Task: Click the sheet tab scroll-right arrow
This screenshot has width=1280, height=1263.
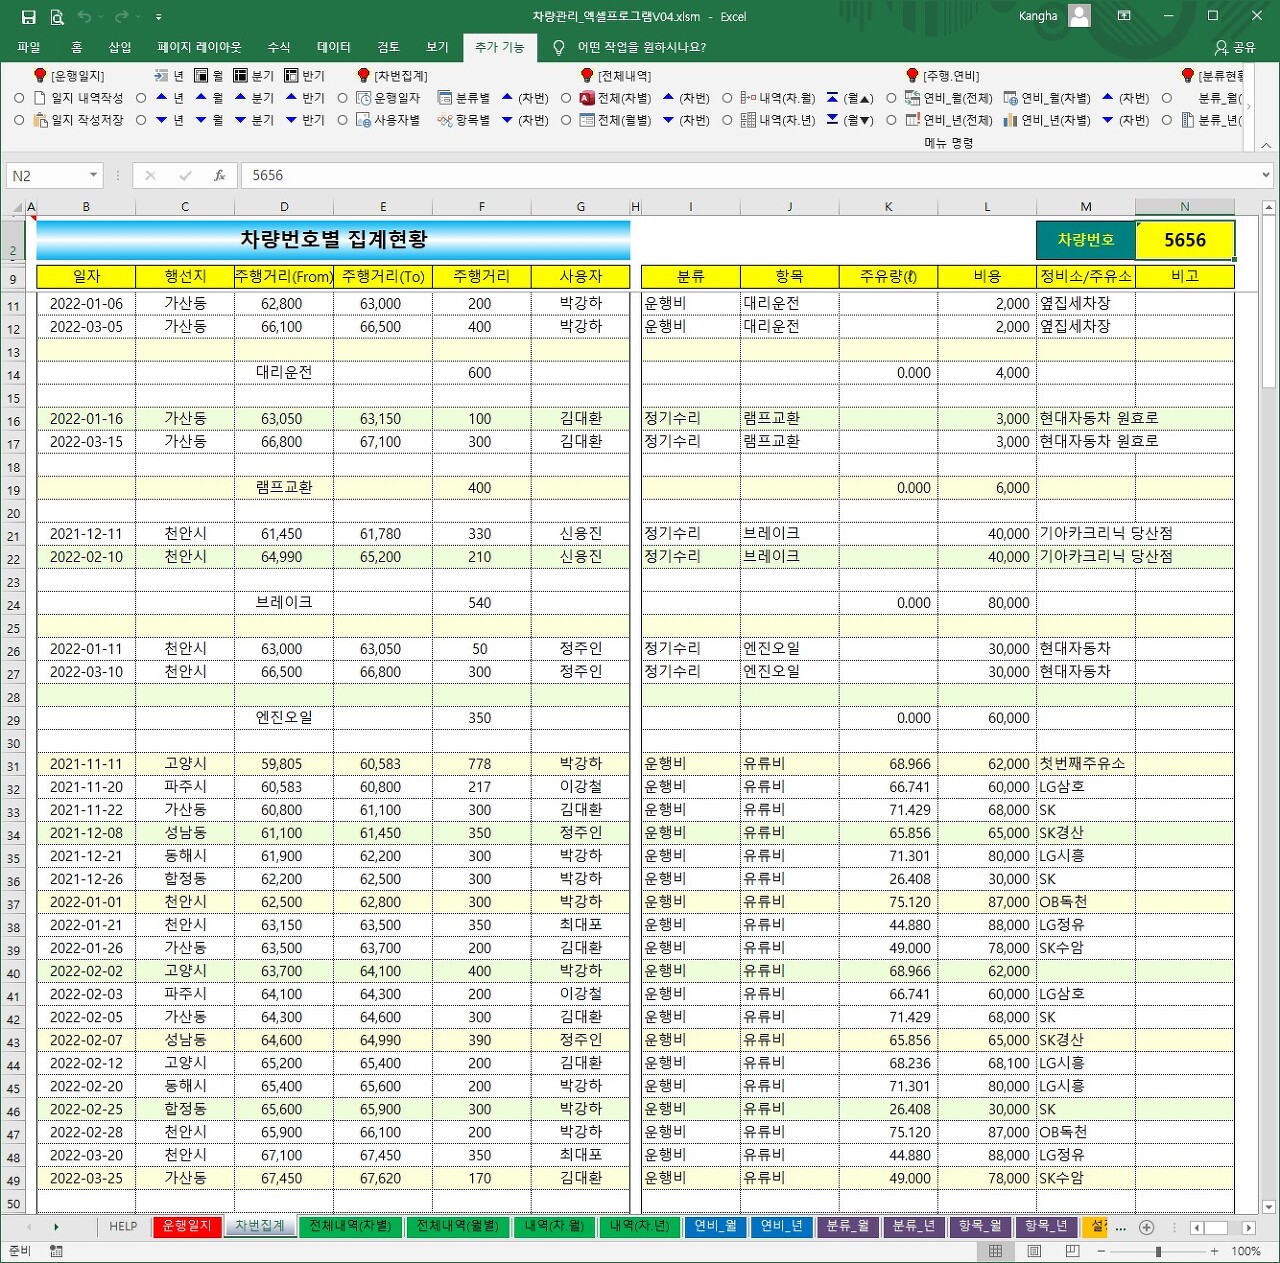Action: pos(56,1227)
